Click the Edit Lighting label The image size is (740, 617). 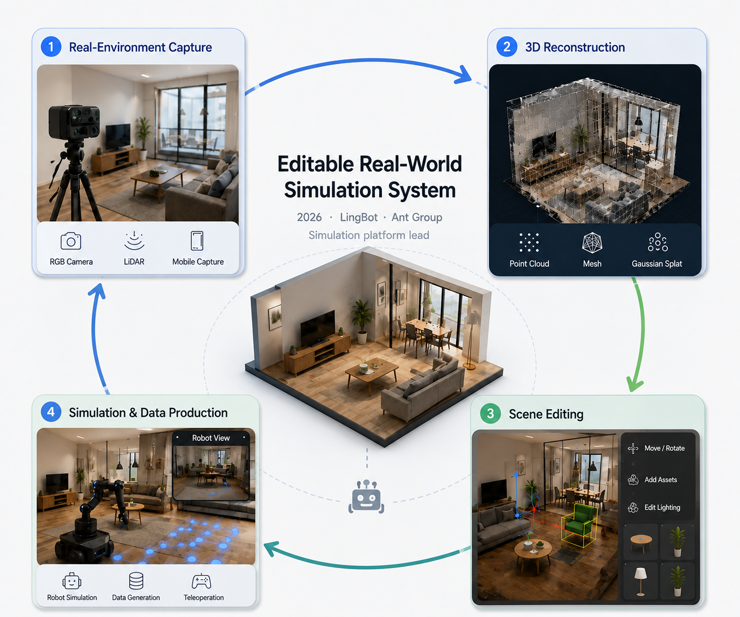tap(662, 507)
